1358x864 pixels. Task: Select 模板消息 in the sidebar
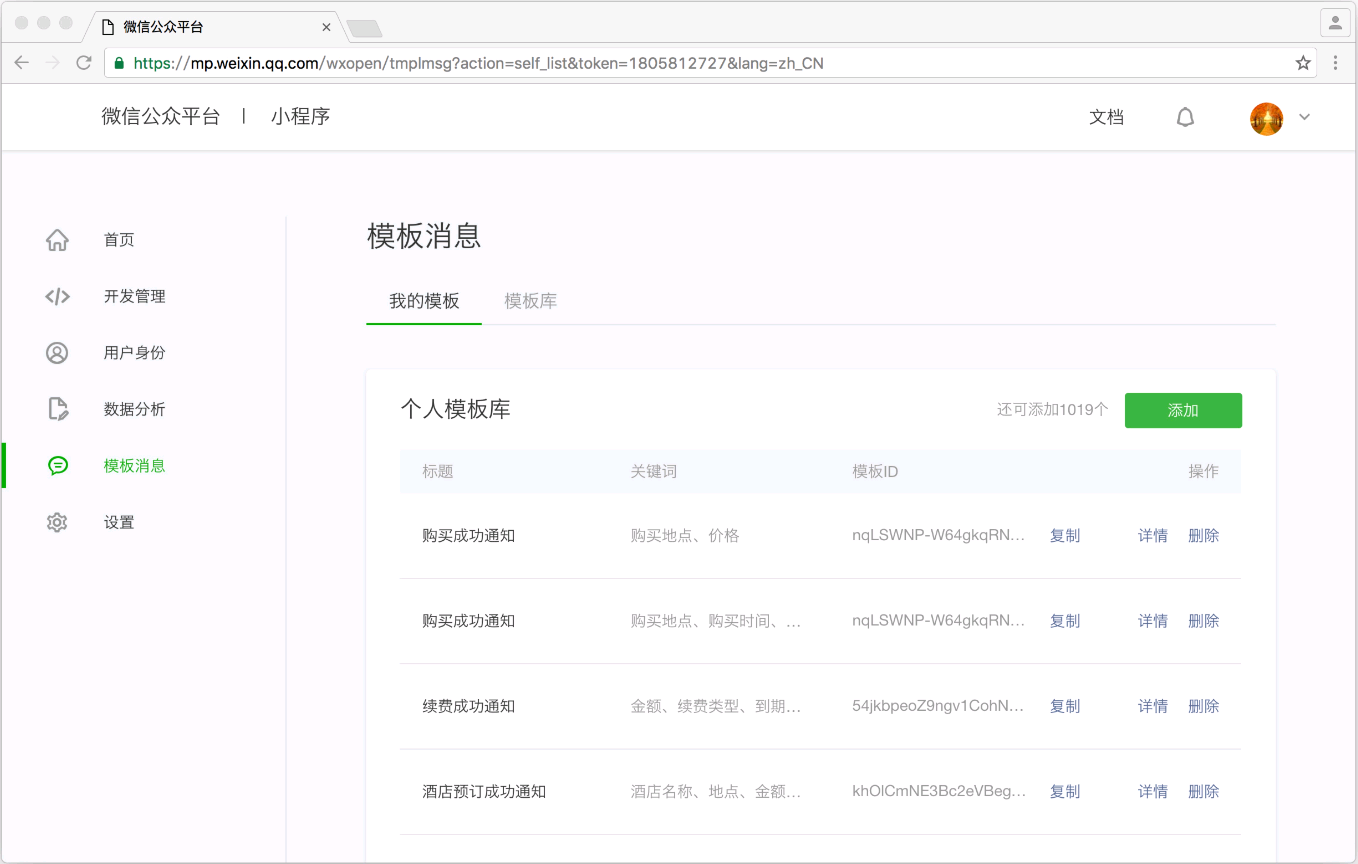point(135,466)
